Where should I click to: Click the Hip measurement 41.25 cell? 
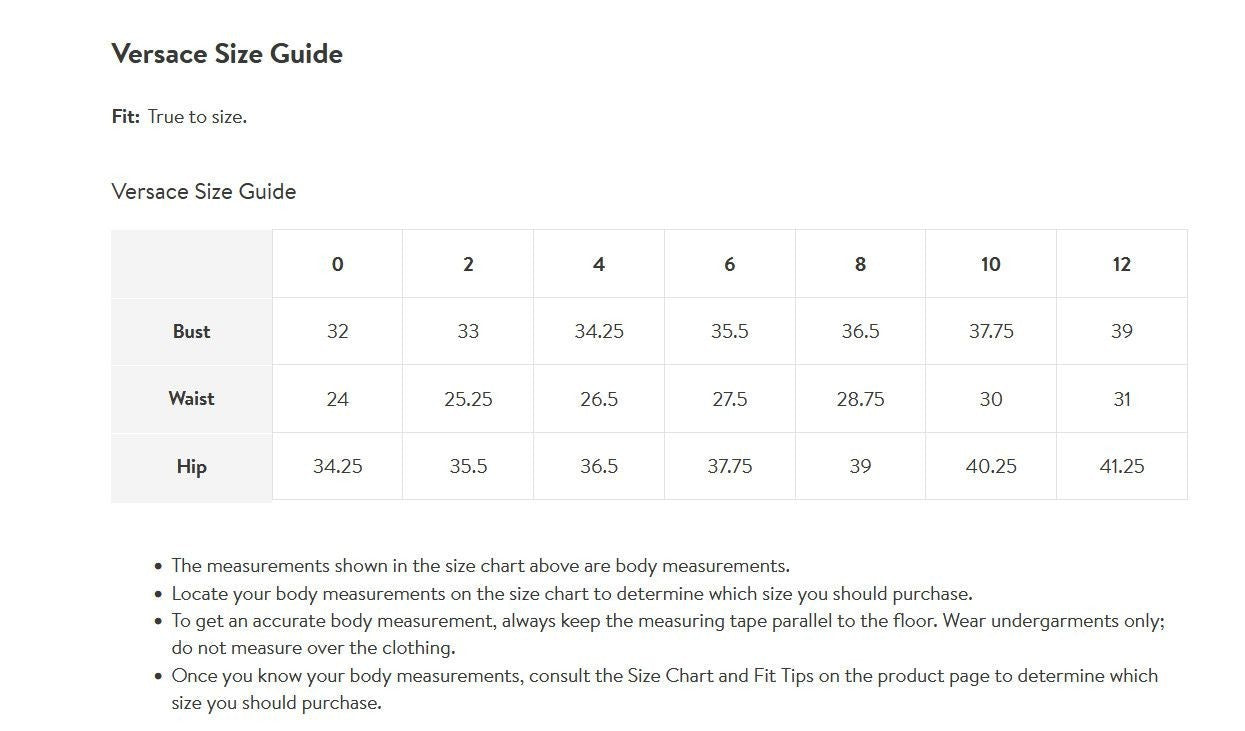pos(1121,466)
